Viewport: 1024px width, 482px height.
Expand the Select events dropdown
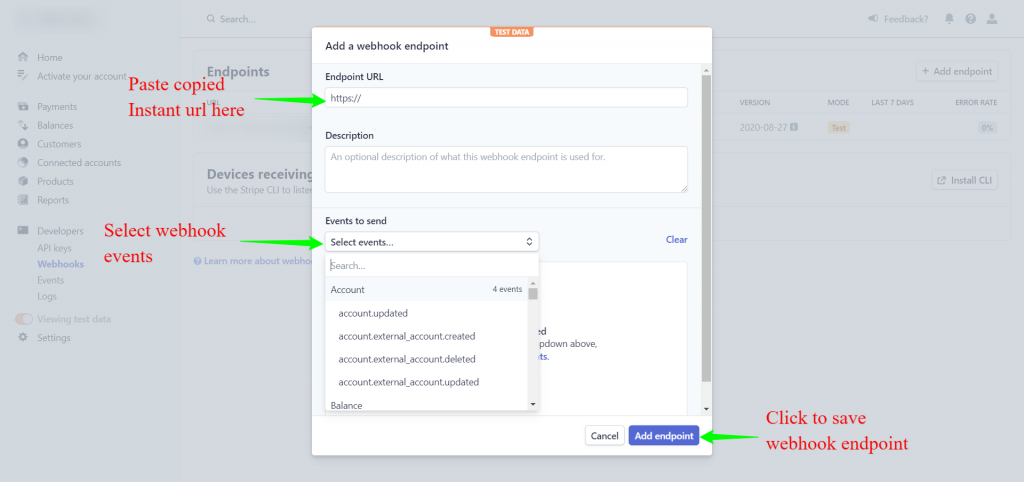click(x=432, y=242)
